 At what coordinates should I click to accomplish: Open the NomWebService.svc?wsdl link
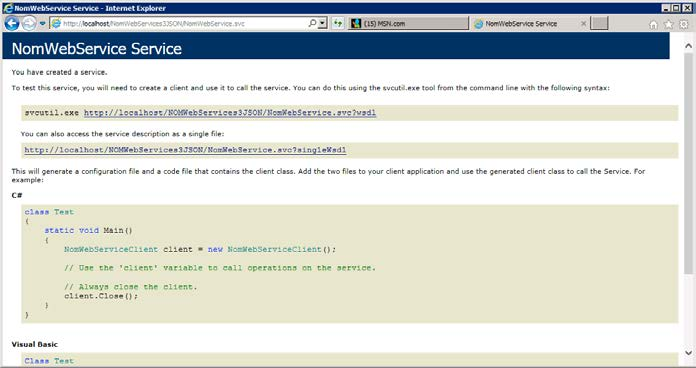(x=230, y=113)
